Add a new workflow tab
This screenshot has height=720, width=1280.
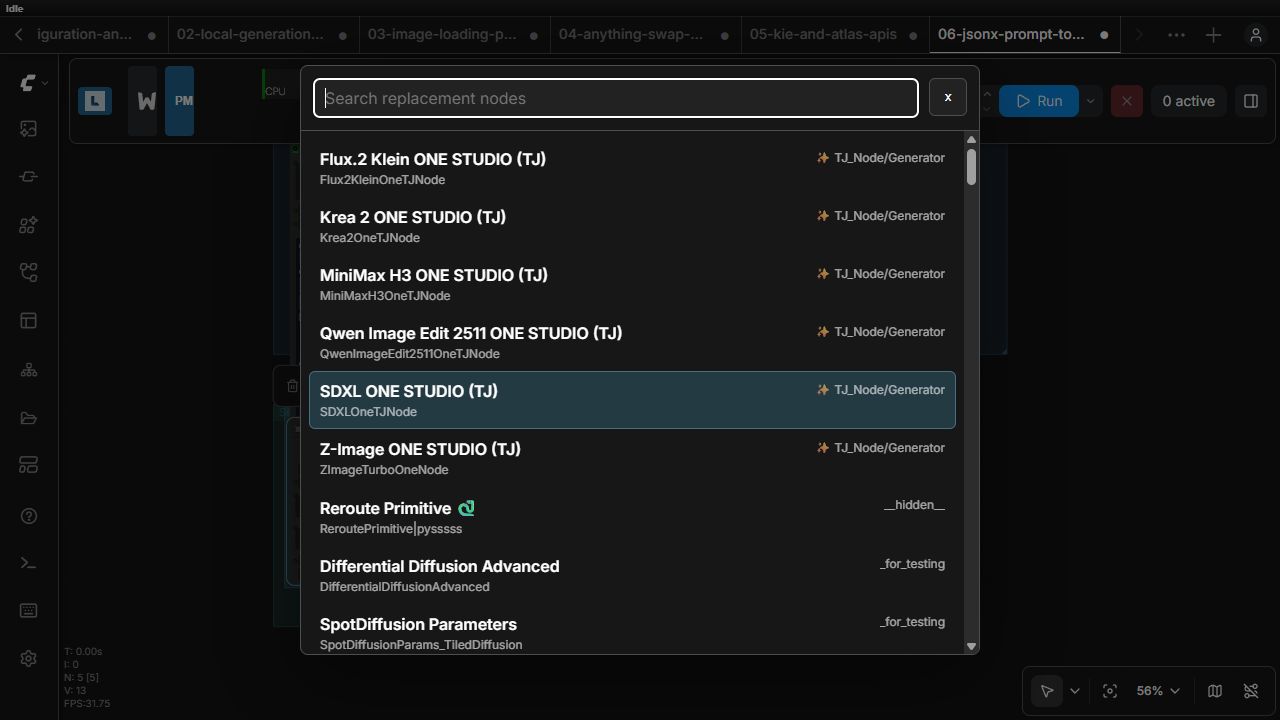[1213, 35]
